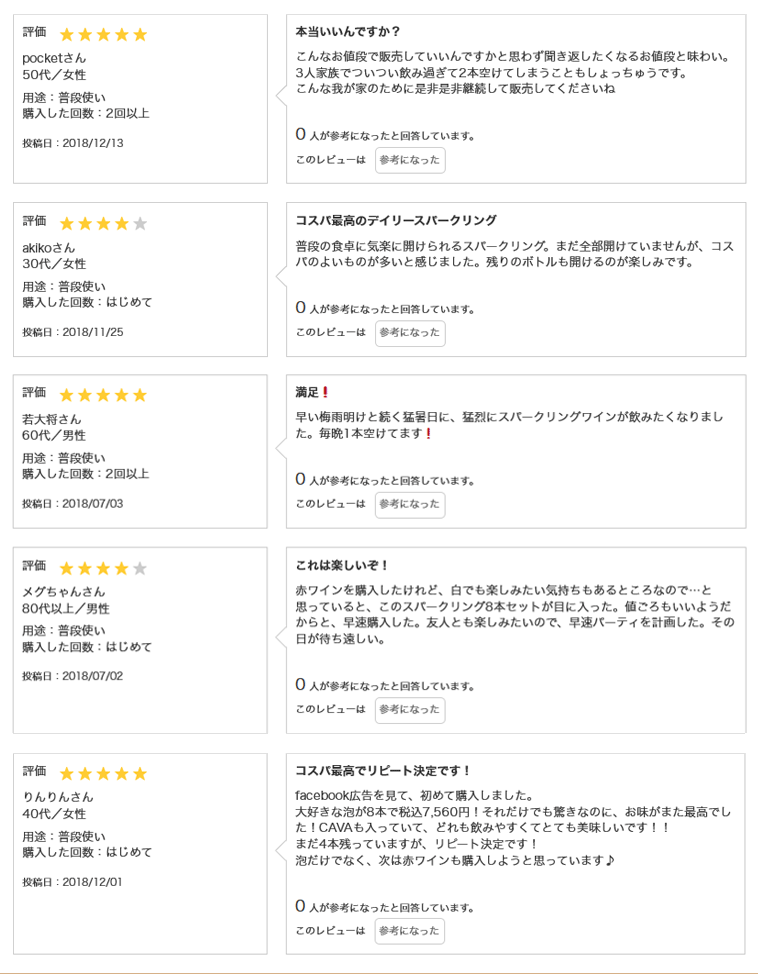Click the red exclamation mark beside 満足
The image size is (758, 974).
[325, 392]
